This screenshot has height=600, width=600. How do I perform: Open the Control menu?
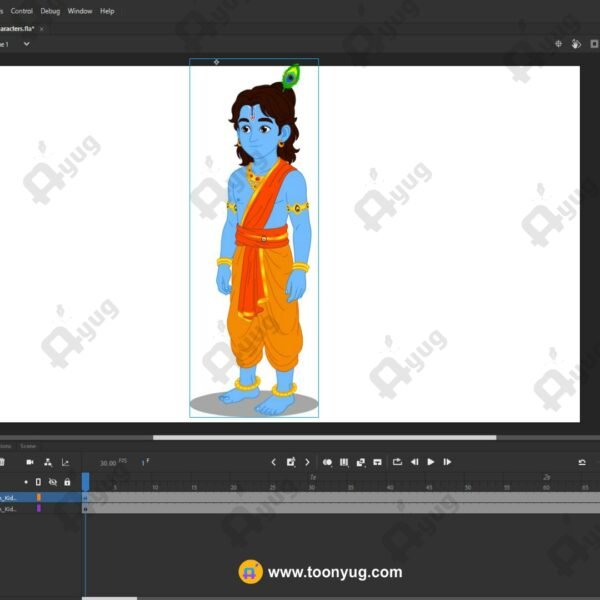[21, 11]
